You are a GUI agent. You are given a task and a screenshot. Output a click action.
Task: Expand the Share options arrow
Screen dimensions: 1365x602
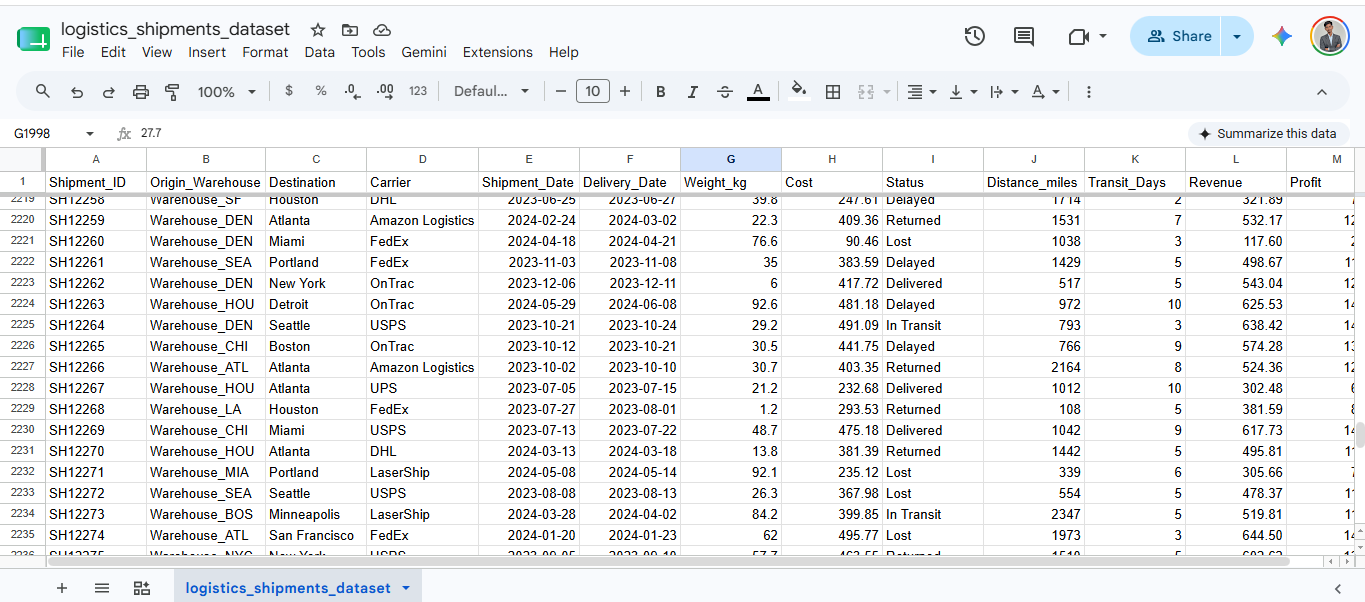(x=1237, y=36)
